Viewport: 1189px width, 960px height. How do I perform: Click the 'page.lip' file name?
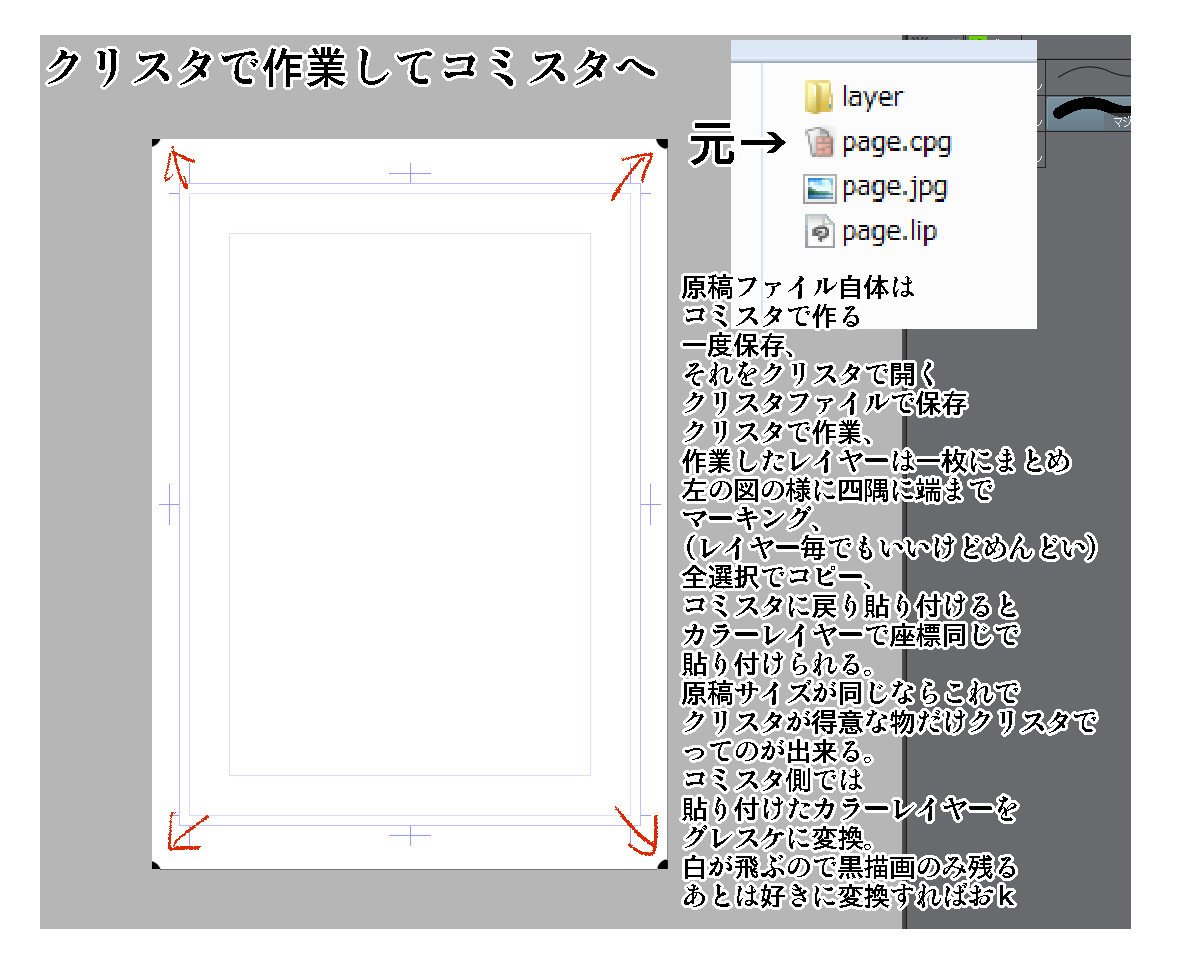[x=889, y=231]
